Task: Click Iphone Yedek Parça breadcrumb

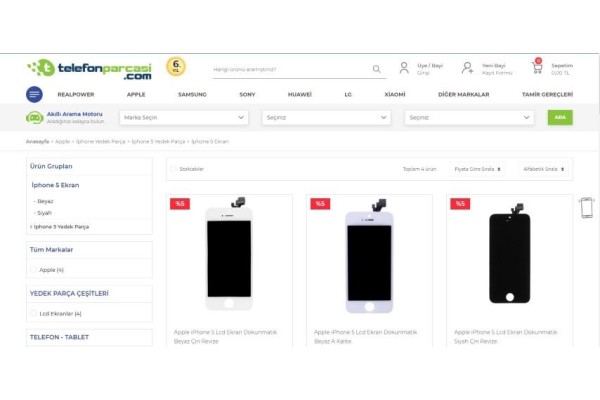Action: click(101, 142)
